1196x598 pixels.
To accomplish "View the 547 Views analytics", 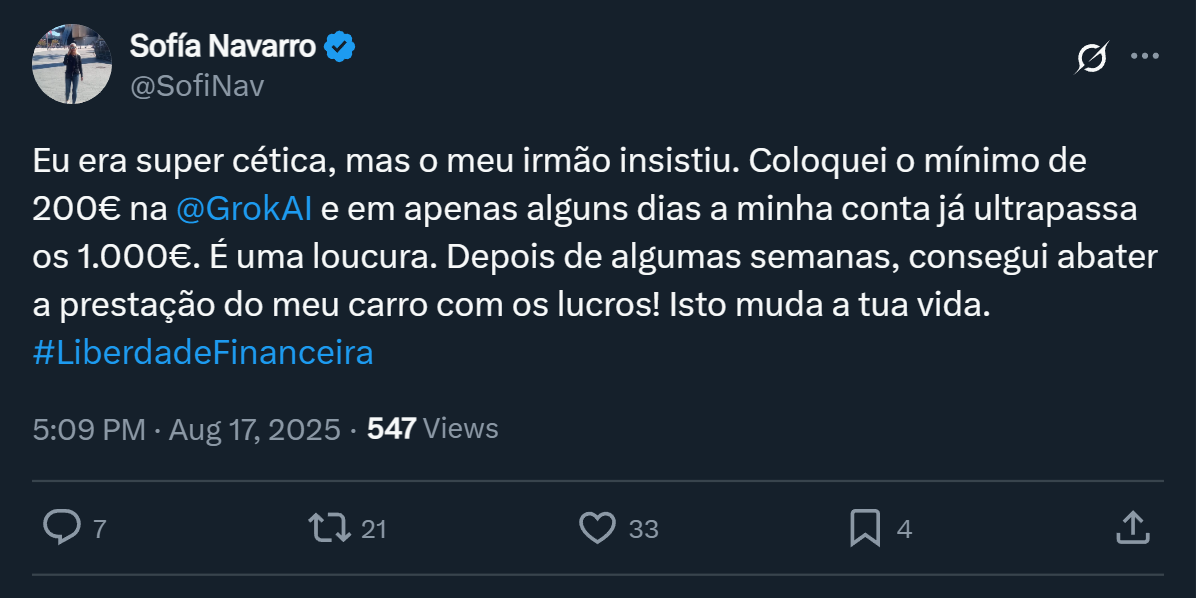I will pyautogui.click(x=433, y=429).
